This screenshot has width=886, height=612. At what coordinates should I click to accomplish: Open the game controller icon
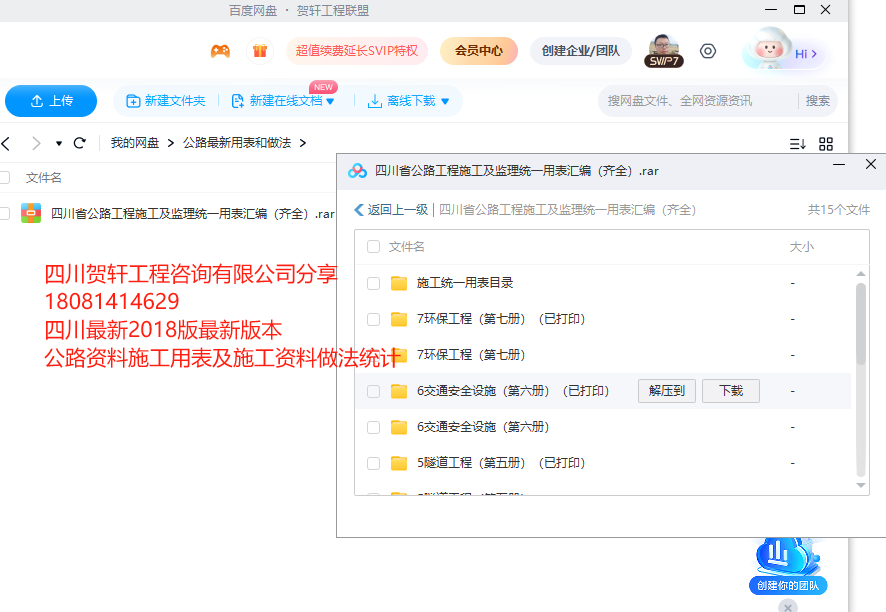[x=220, y=51]
